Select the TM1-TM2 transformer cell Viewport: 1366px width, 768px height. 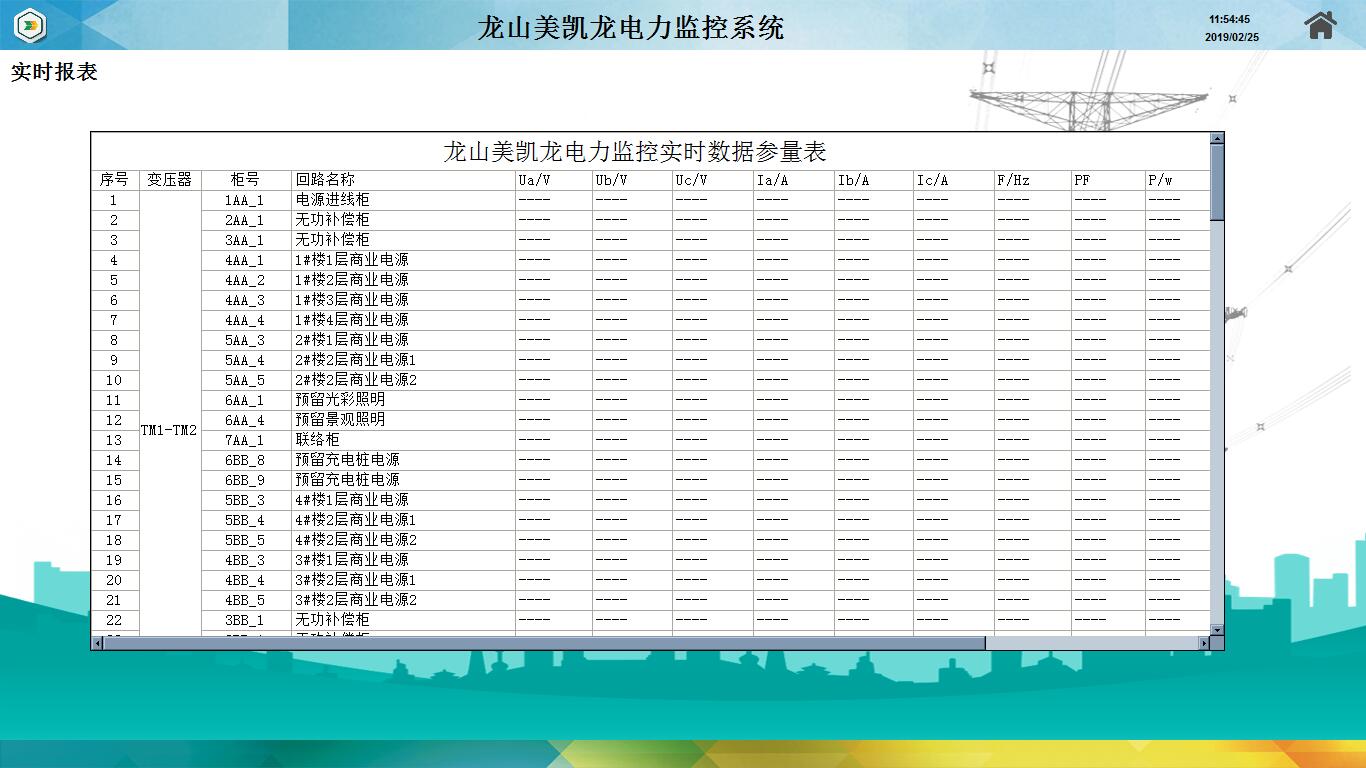coord(169,430)
